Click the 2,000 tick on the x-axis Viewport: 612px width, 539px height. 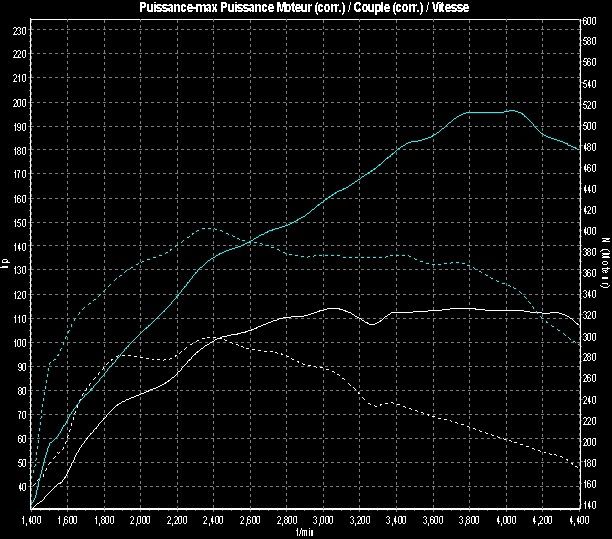point(141,522)
